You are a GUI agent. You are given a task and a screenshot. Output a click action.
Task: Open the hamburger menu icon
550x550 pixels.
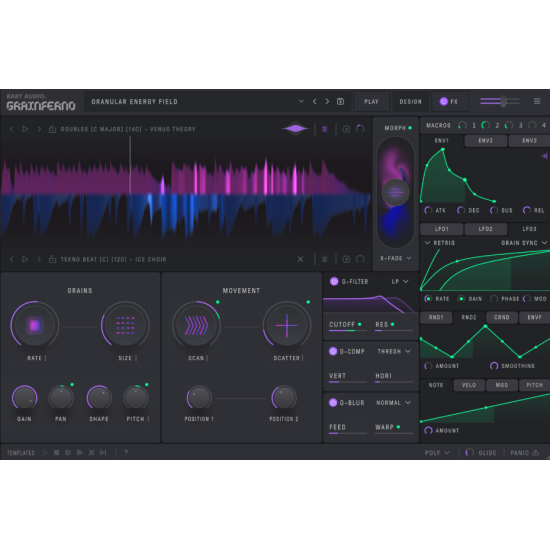[x=537, y=101]
